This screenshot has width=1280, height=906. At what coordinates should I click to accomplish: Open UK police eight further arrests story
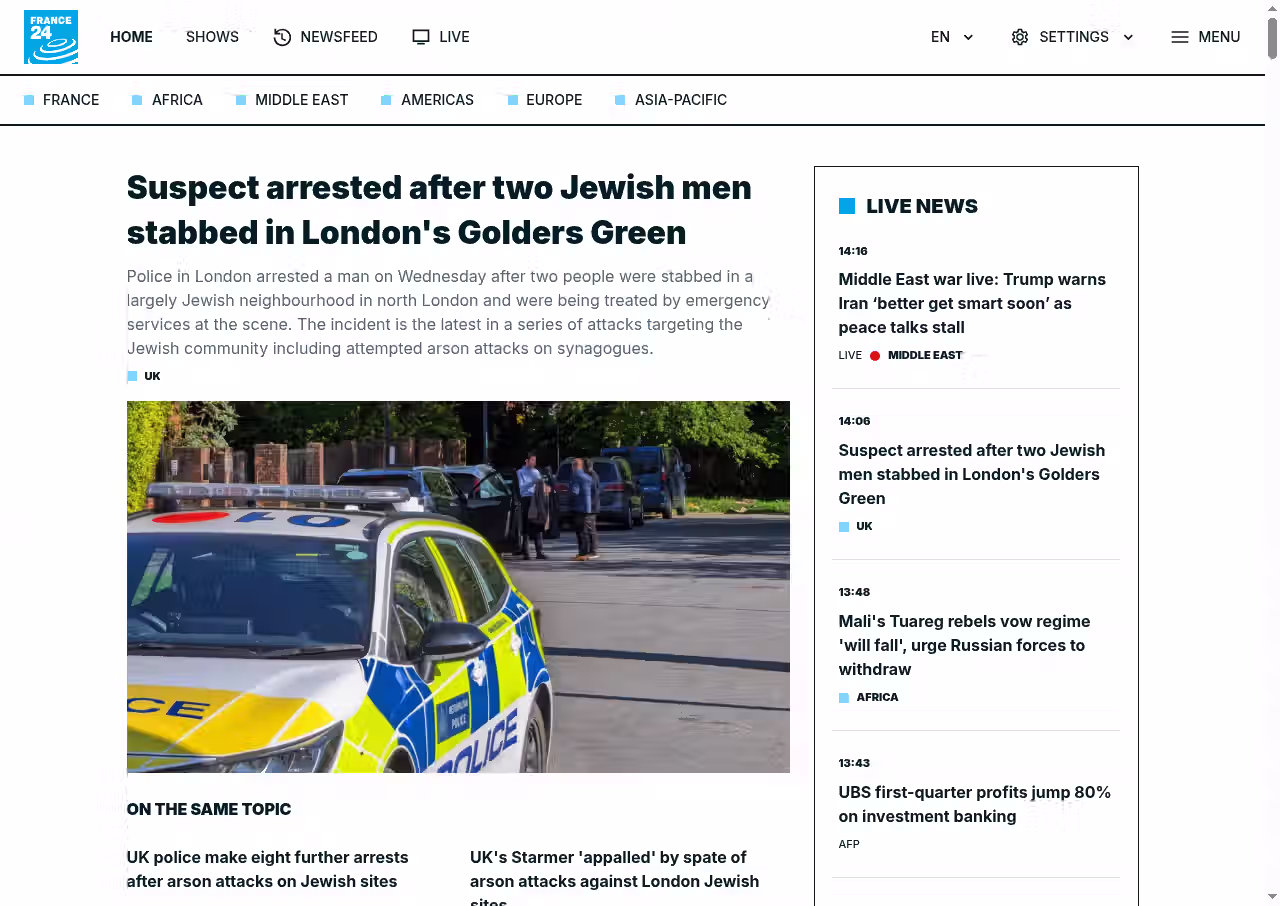(267, 869)
